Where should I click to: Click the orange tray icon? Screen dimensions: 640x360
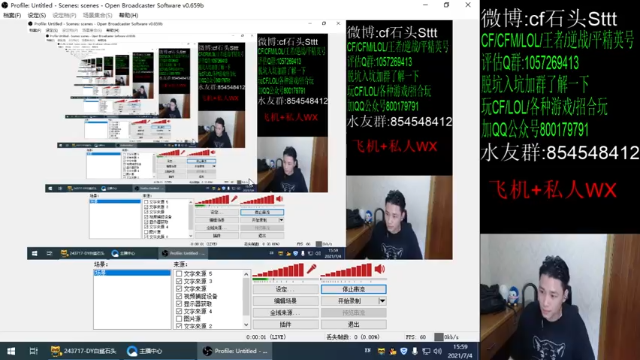click(x=393, y=351)
